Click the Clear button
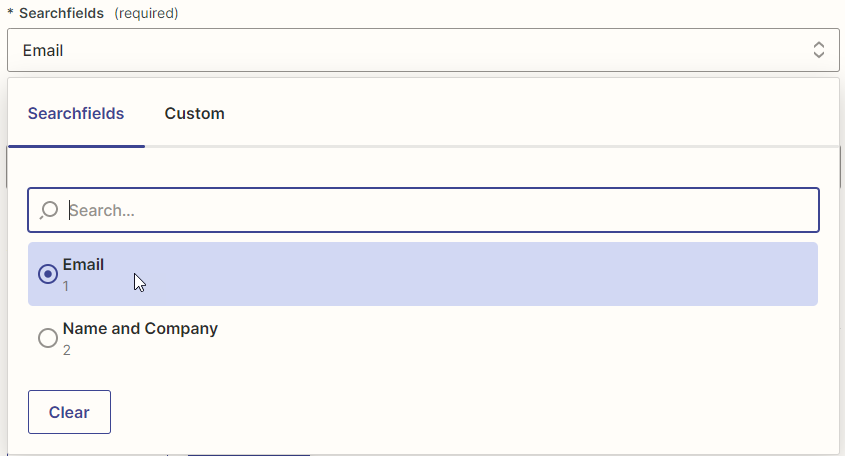Screen dimensions: 845x456 (70, 412)
